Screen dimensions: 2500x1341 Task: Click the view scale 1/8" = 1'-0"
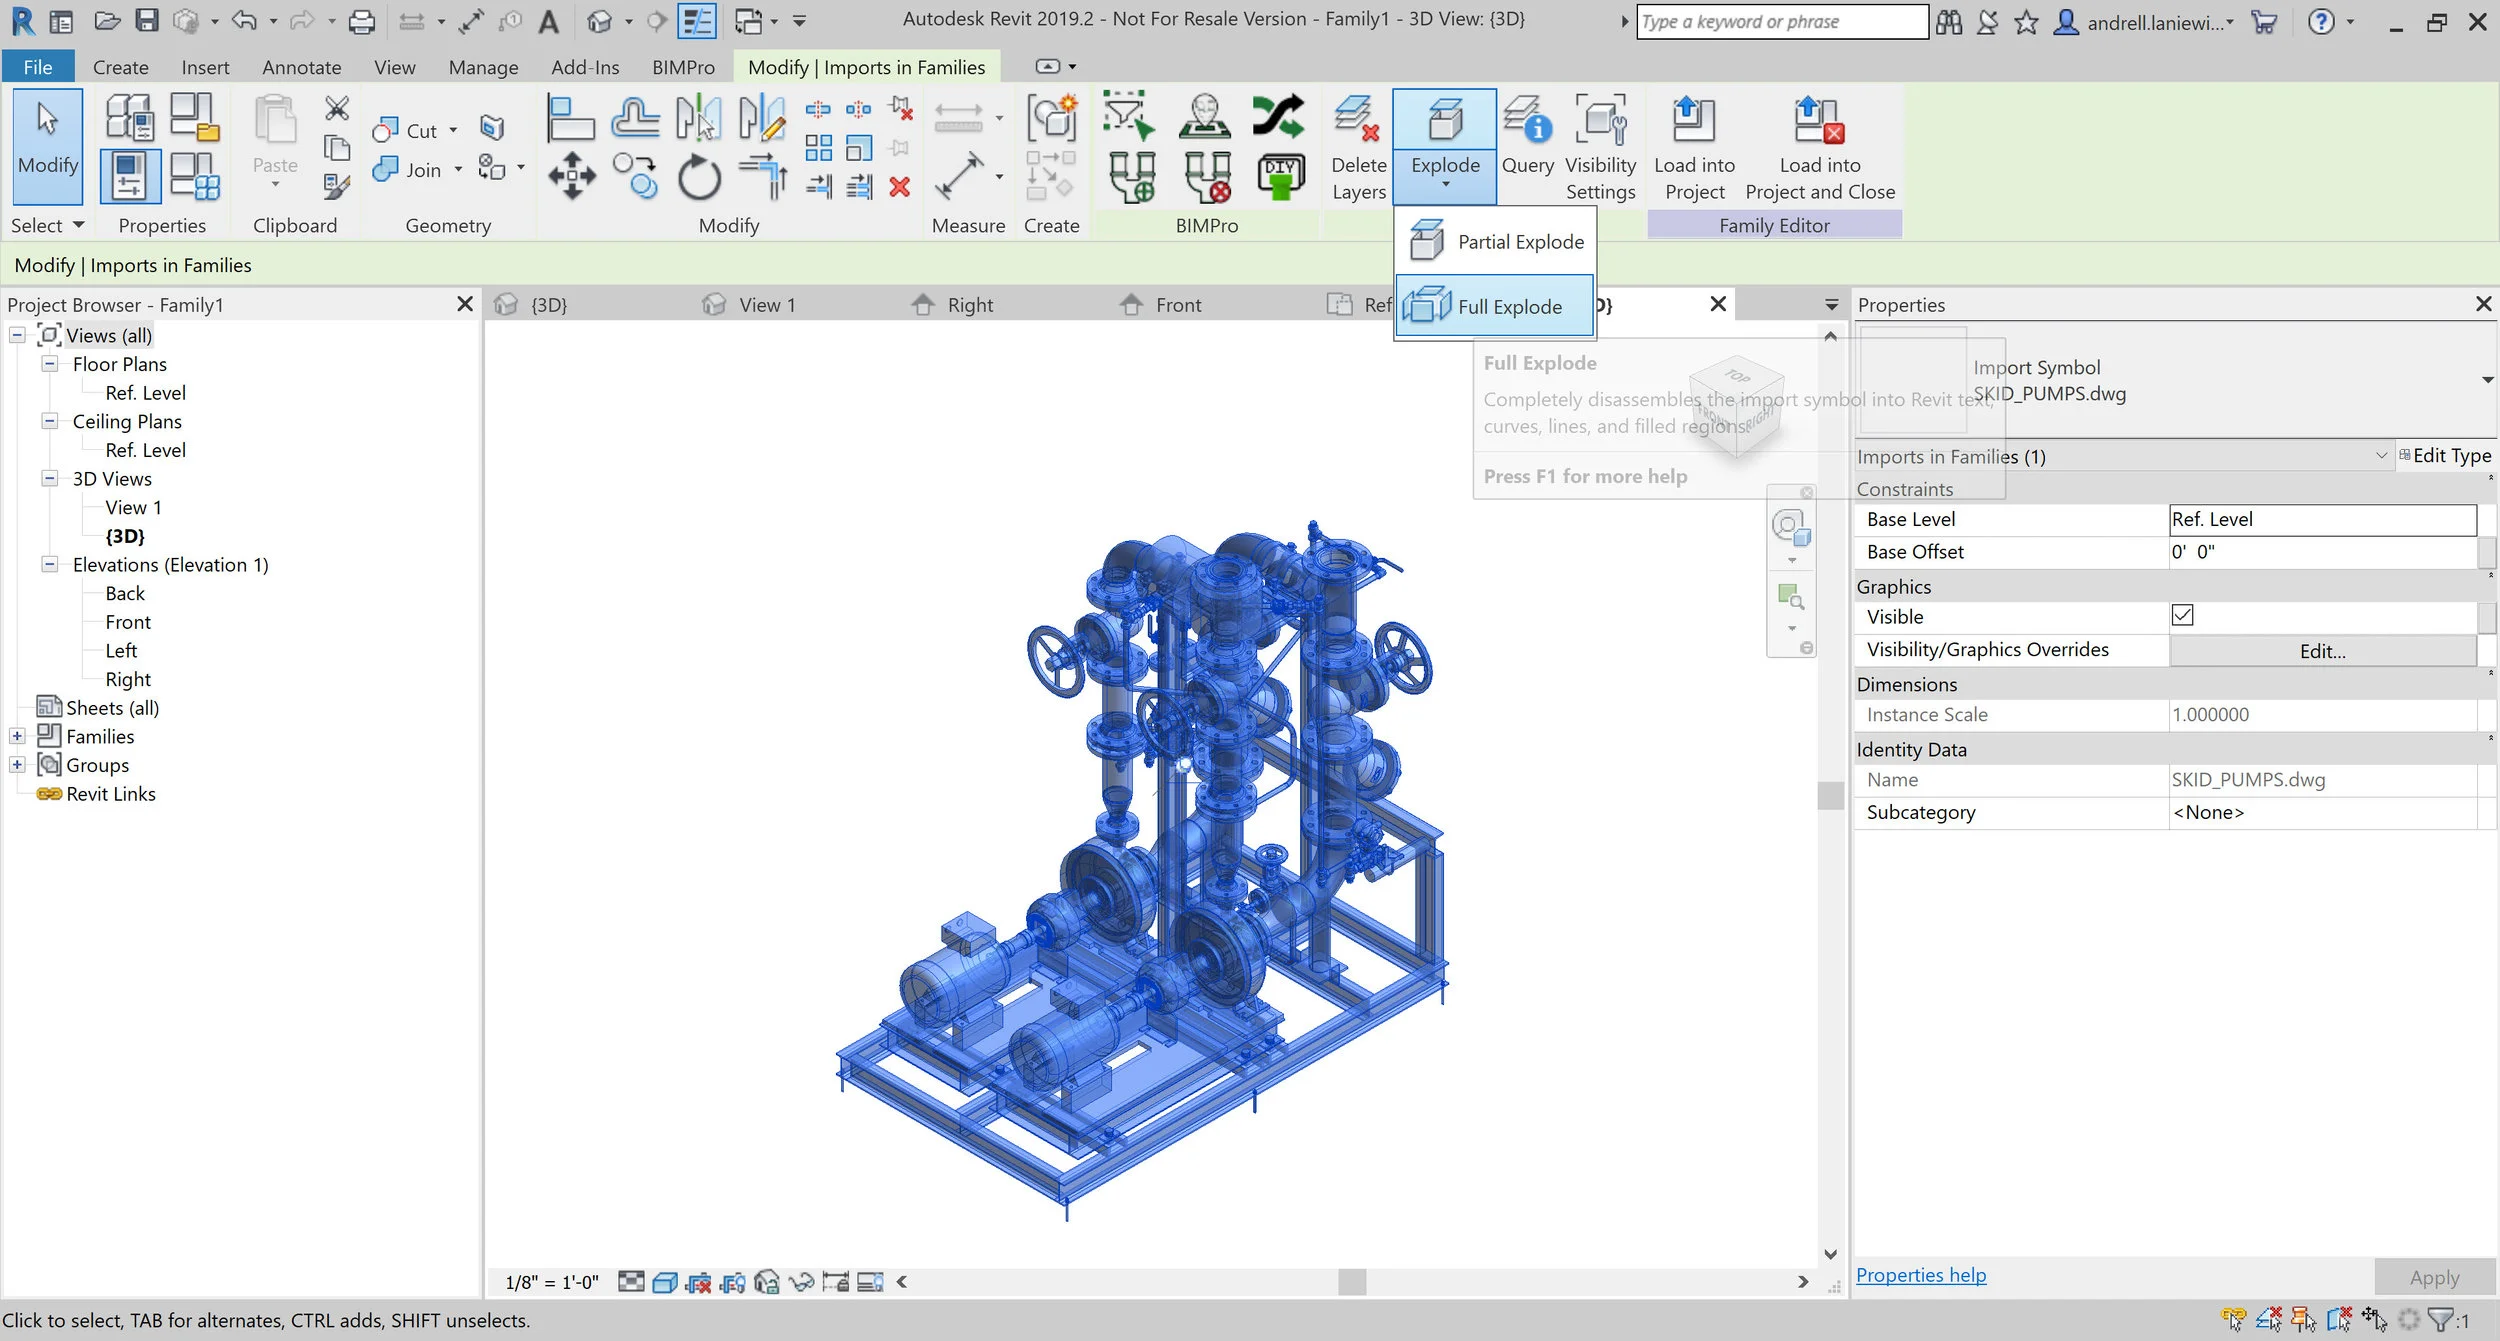552,1282
